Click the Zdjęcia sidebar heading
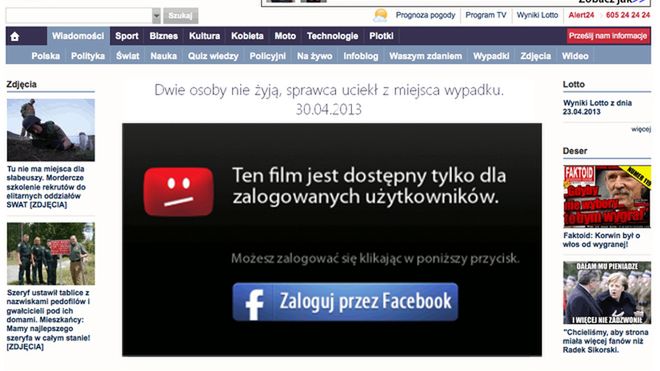 [21, 84]
